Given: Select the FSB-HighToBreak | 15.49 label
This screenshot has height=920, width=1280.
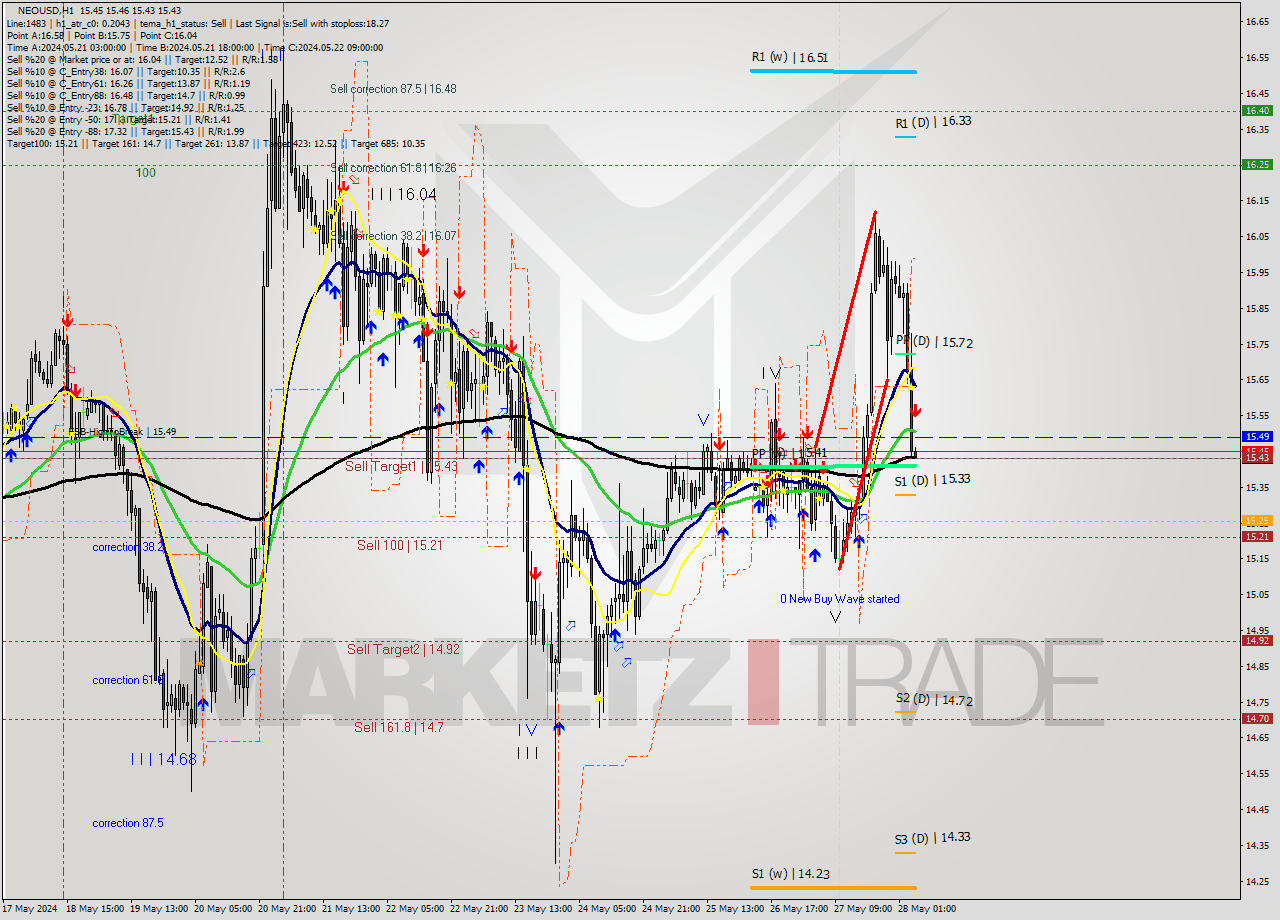Looking at the screenshot, I should tap(122, 432).
